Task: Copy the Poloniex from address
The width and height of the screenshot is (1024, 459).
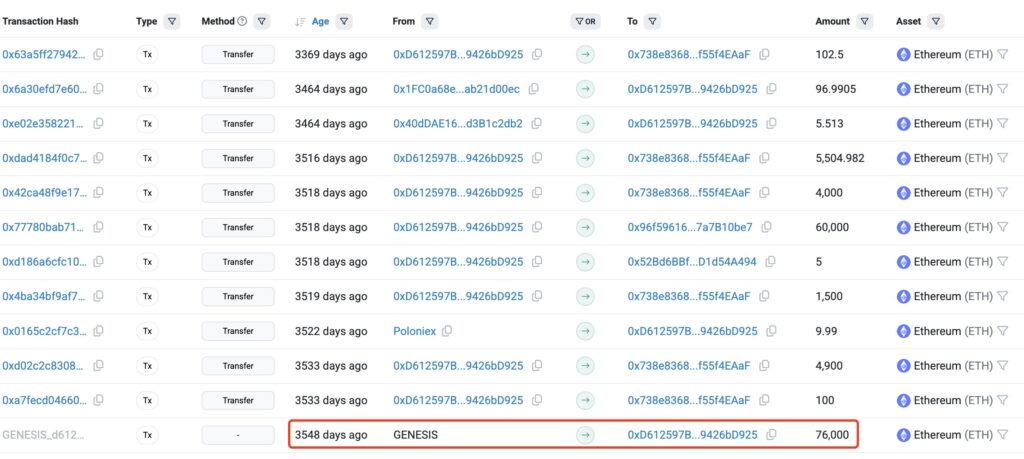Action: pos(447,331)
